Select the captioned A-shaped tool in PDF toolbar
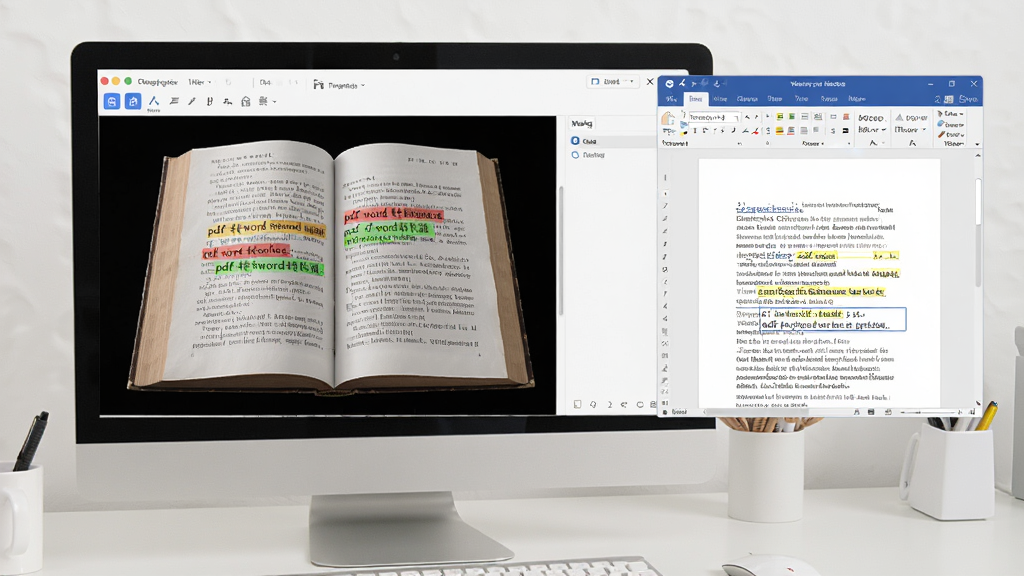The width and height of the screenshot is (1024, 576). 153,103
